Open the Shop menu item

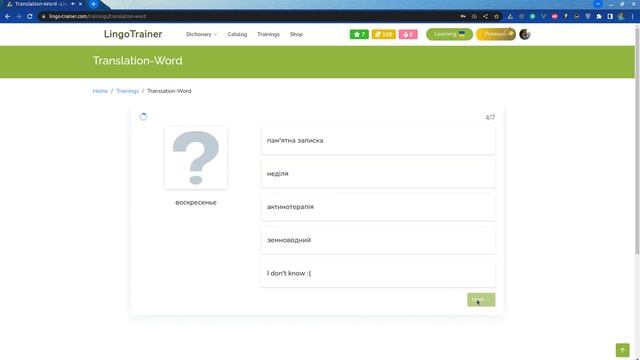coord(296,34)
